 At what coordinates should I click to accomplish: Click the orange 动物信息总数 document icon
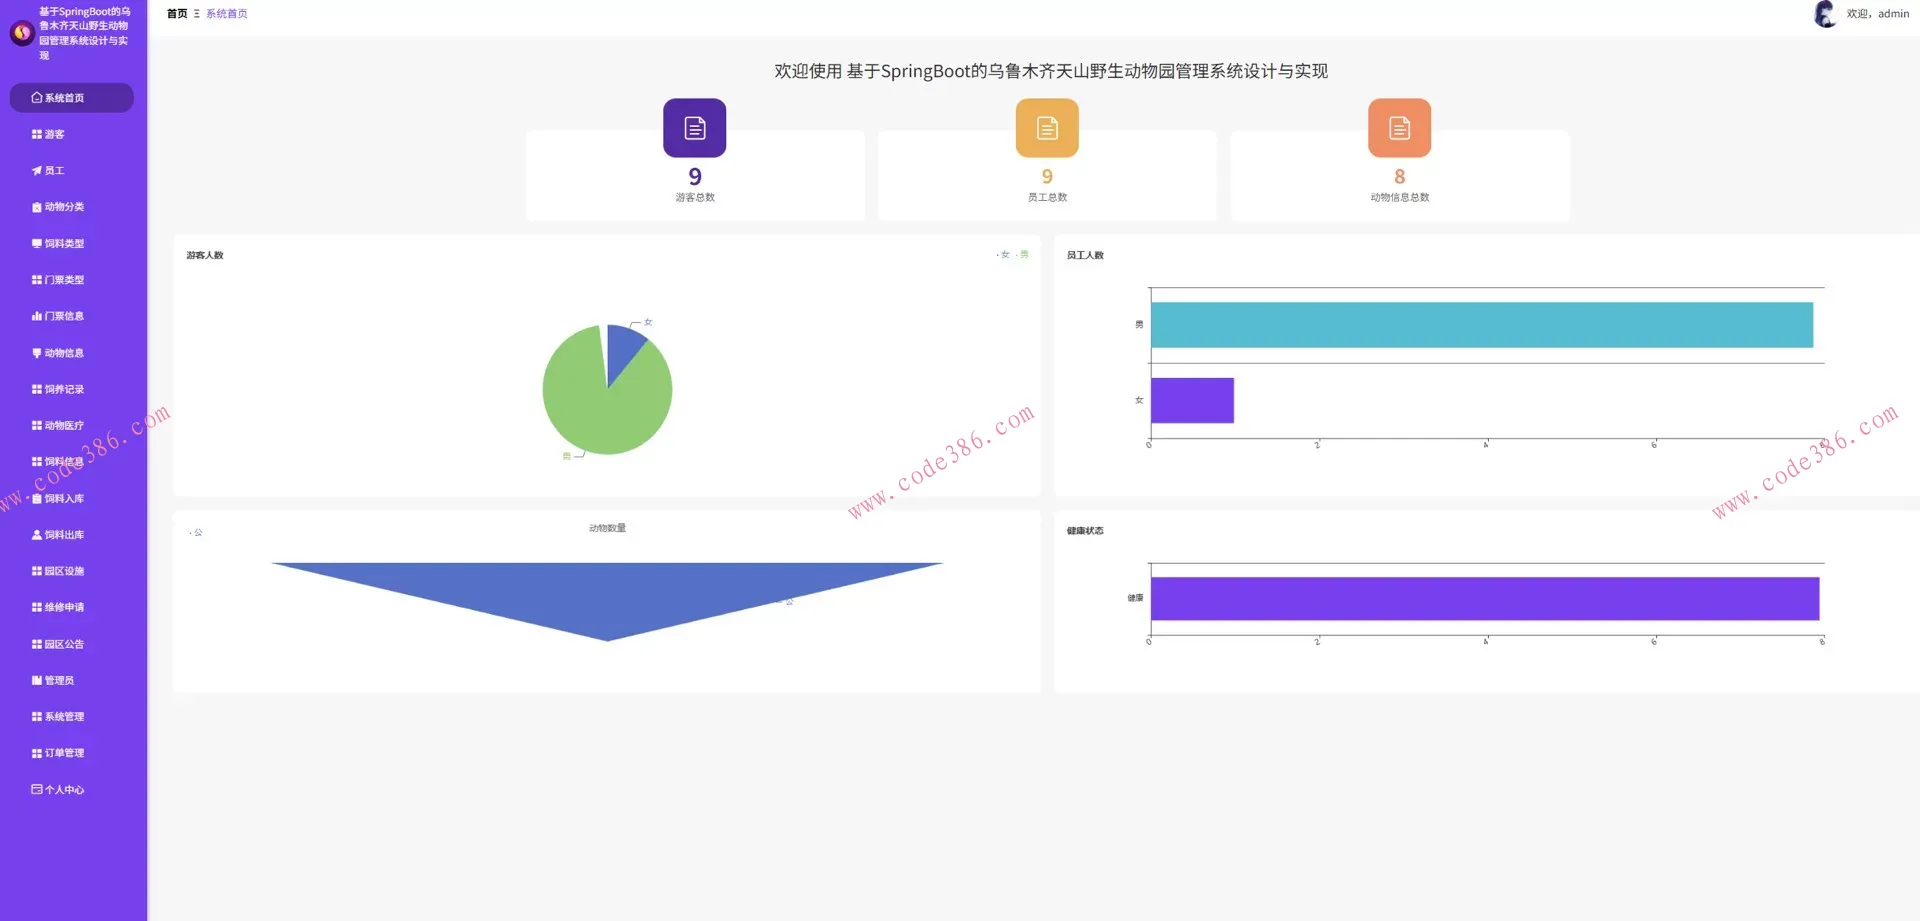pos(1399,128)
